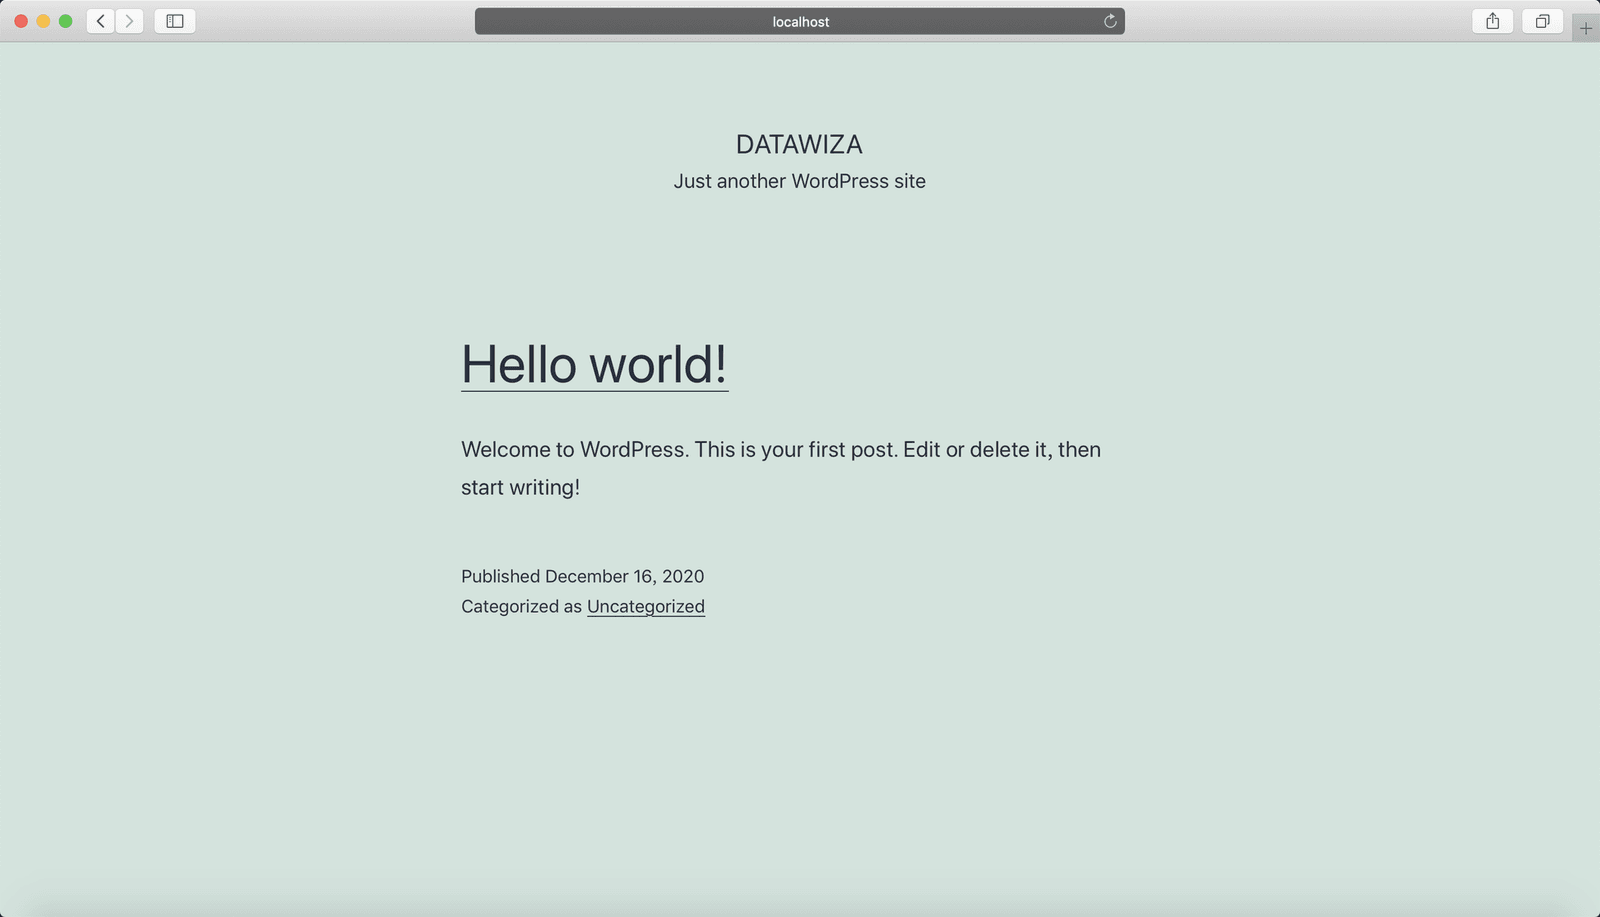Click the Welcome to WordPress paragraph

tap(781, 468)
